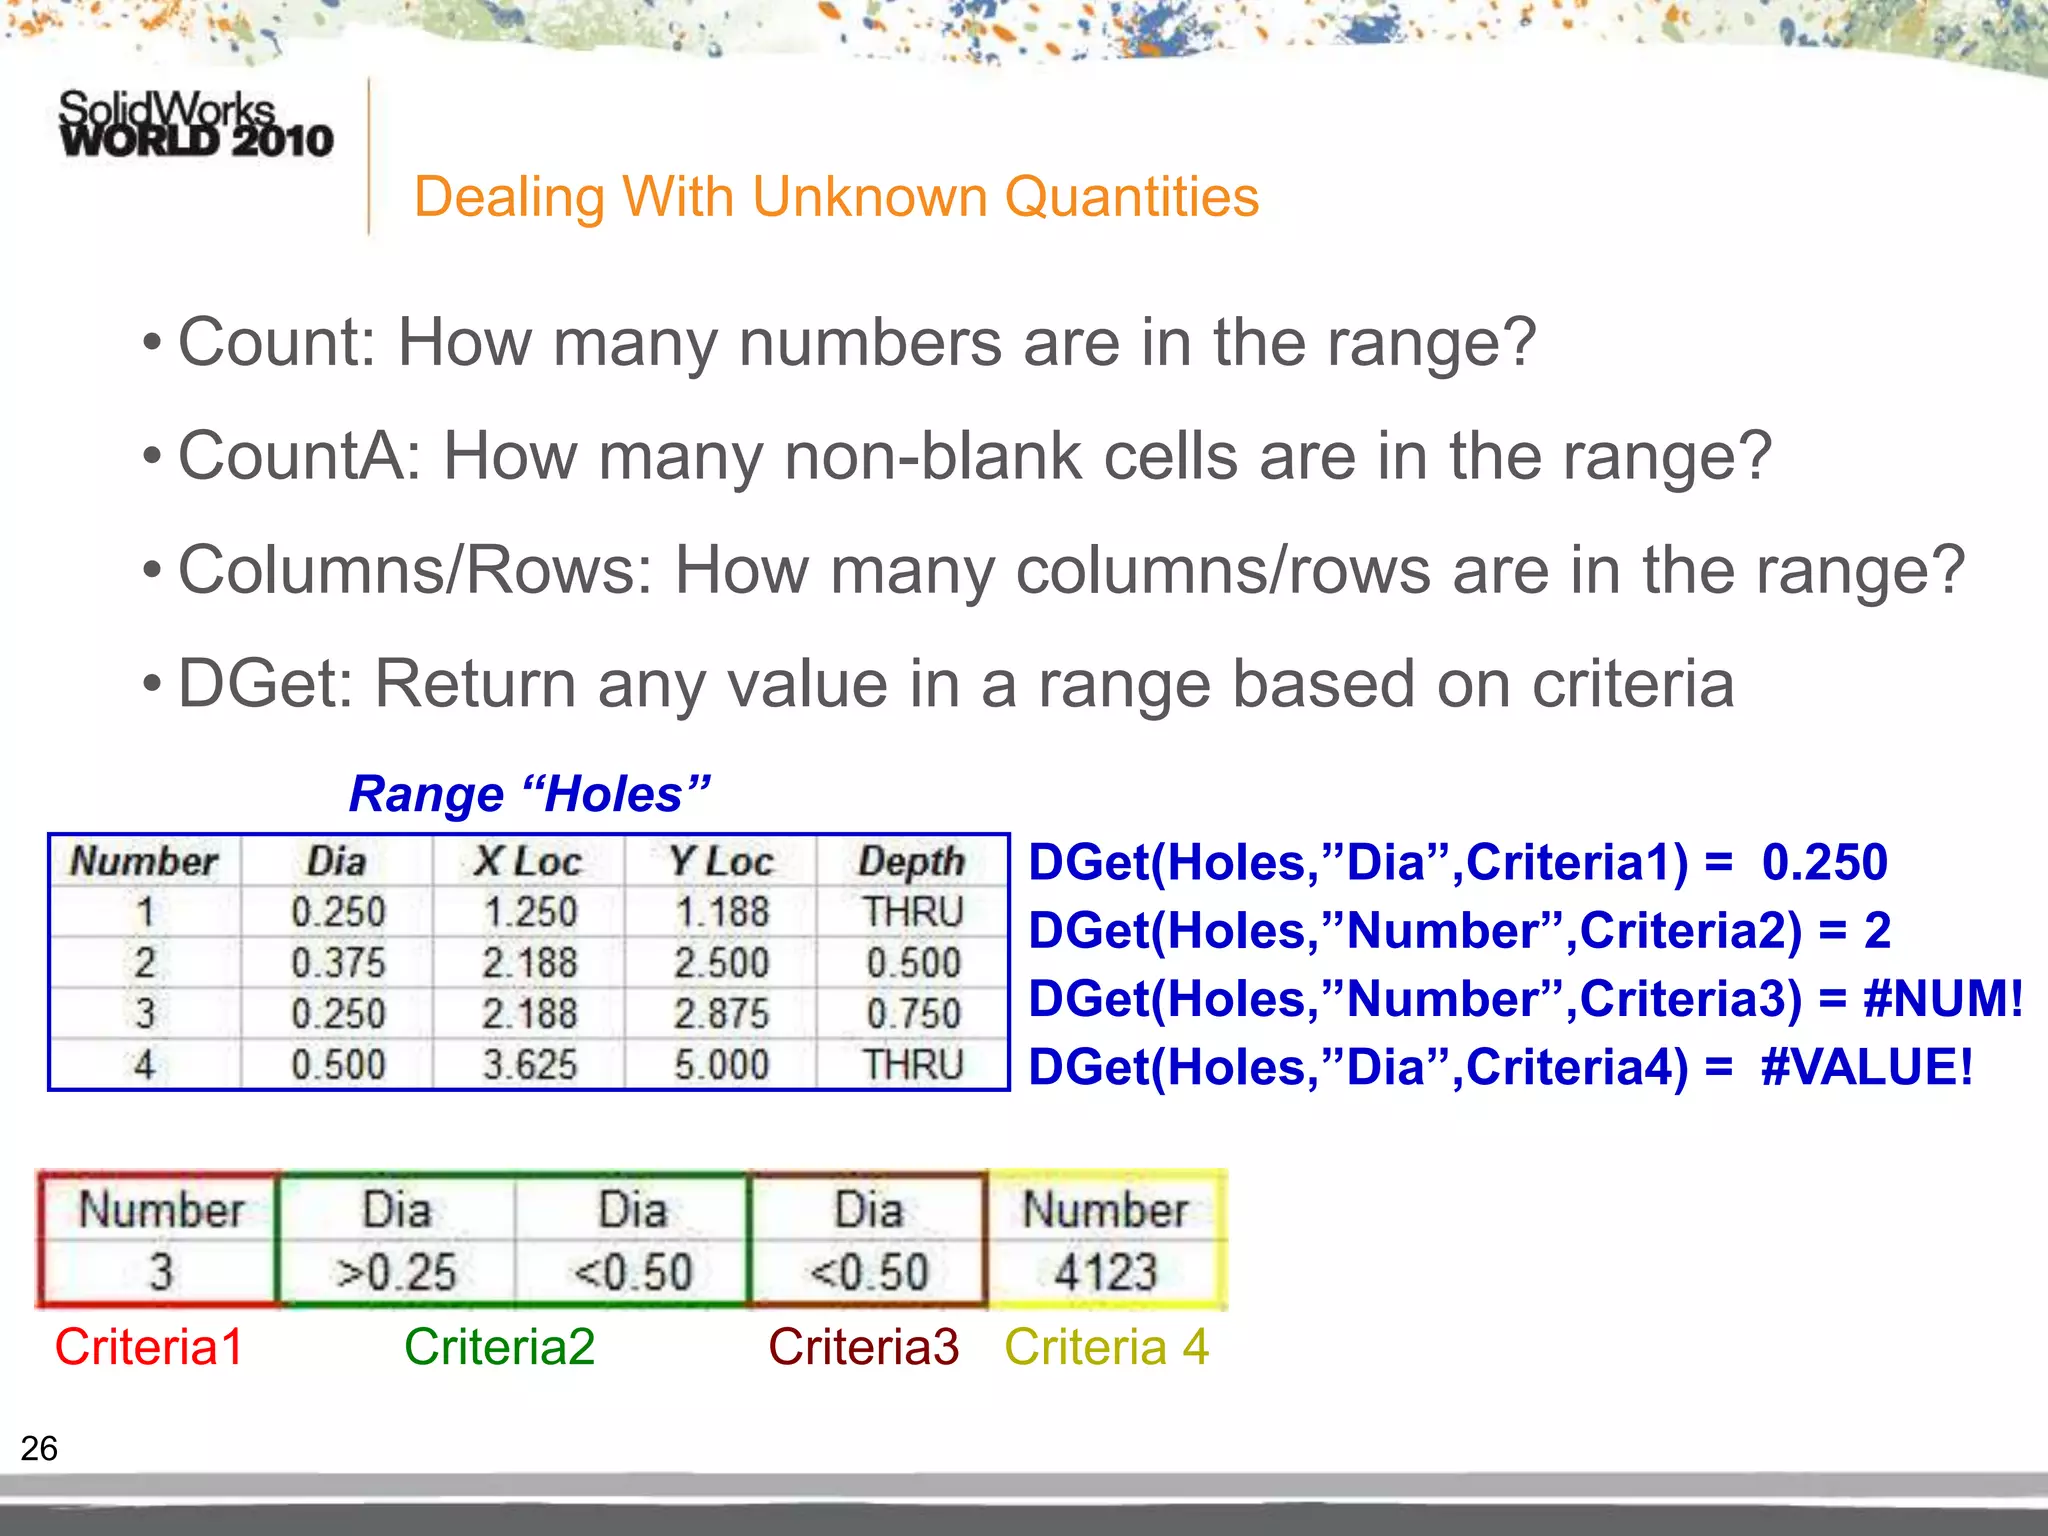Screen dimensions: 2048x1536
Task: Click the DGet bullet point text
Action: (x=955, y=684)
